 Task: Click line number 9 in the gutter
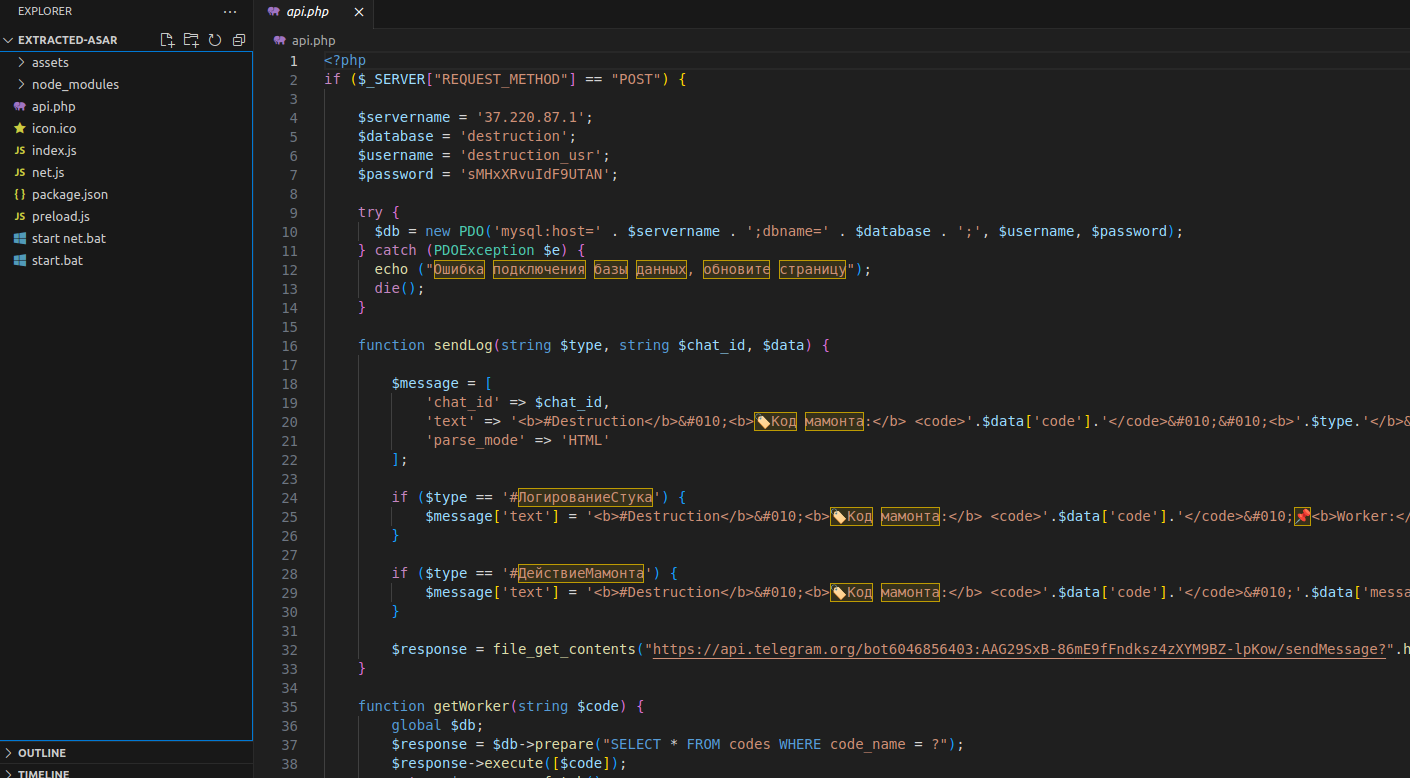tap(293, 212)
